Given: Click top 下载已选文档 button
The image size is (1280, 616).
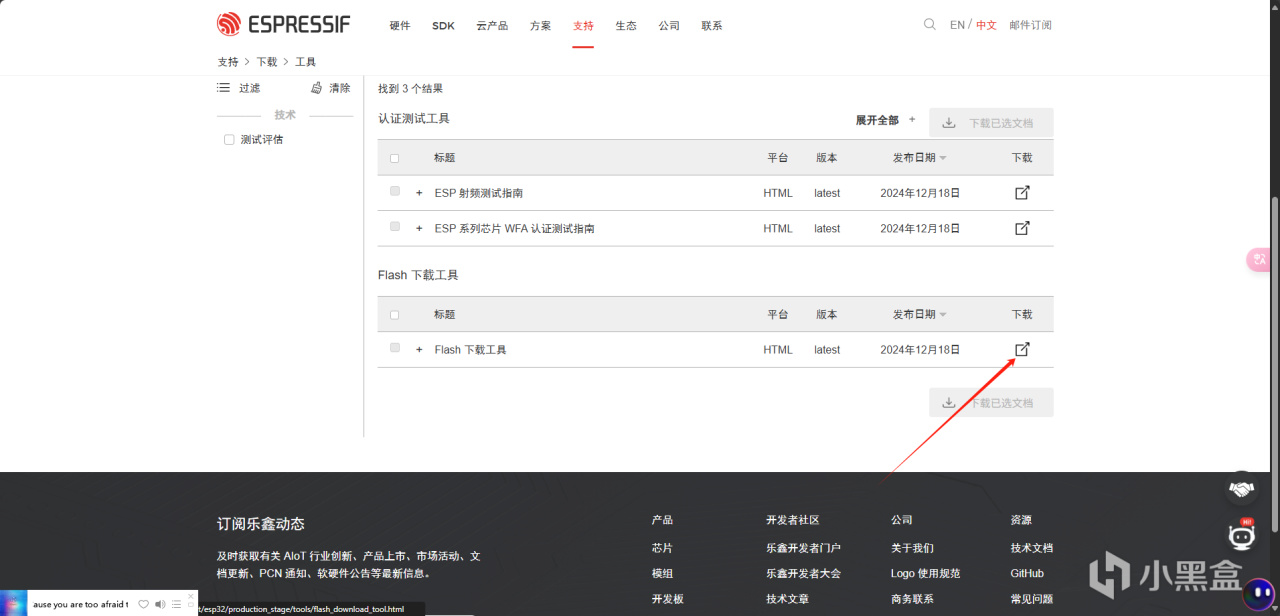Looking at the screenshot, I should point(991,123).
